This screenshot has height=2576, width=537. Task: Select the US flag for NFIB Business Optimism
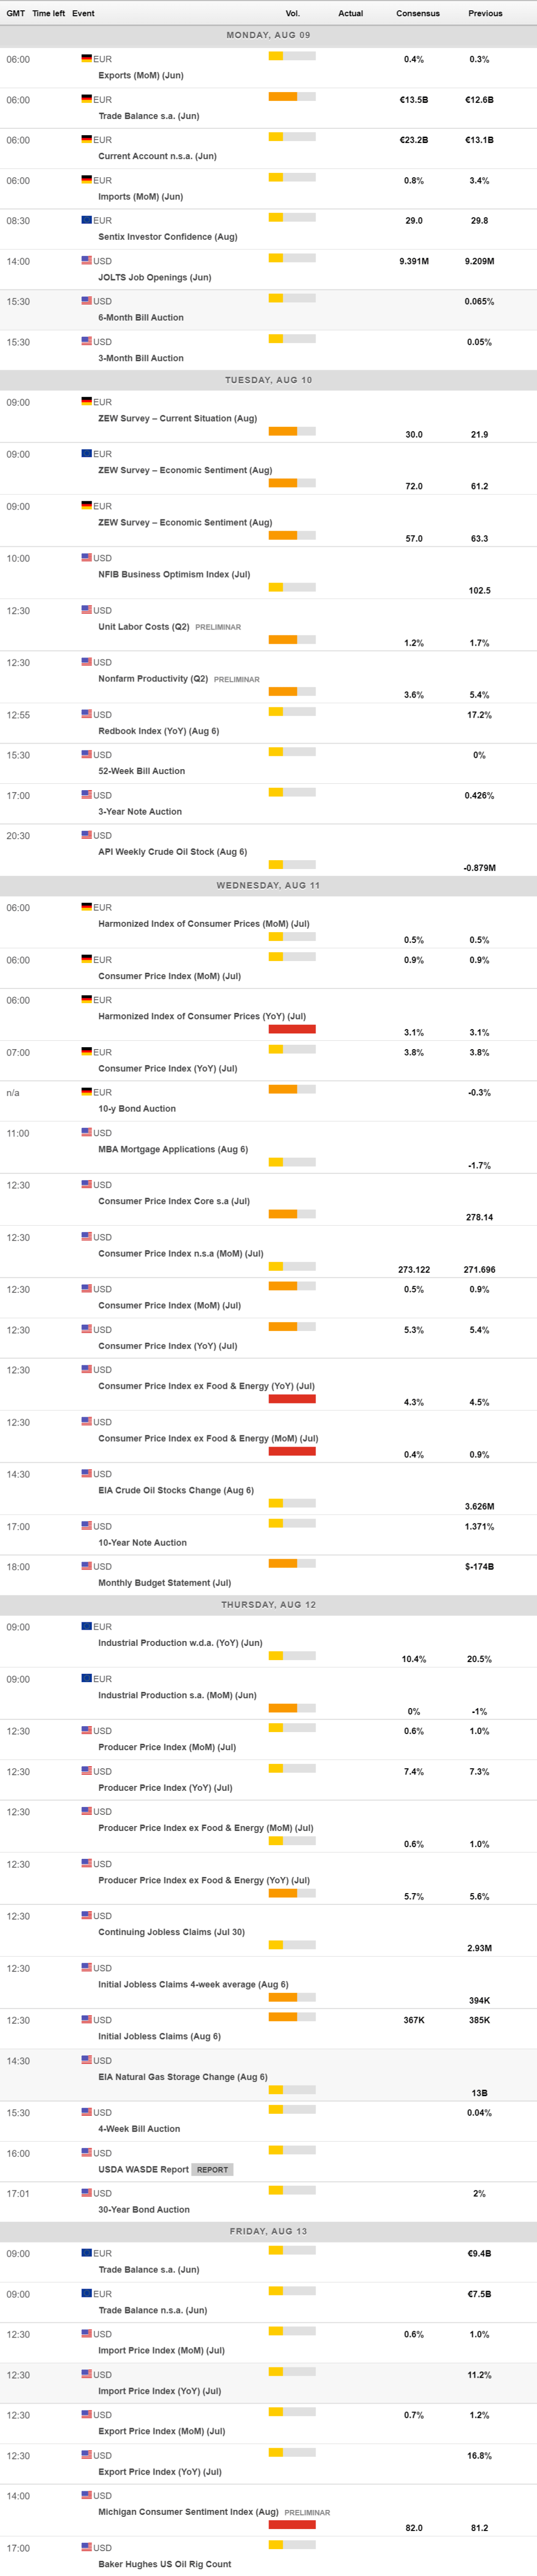[x=87, y=557]
